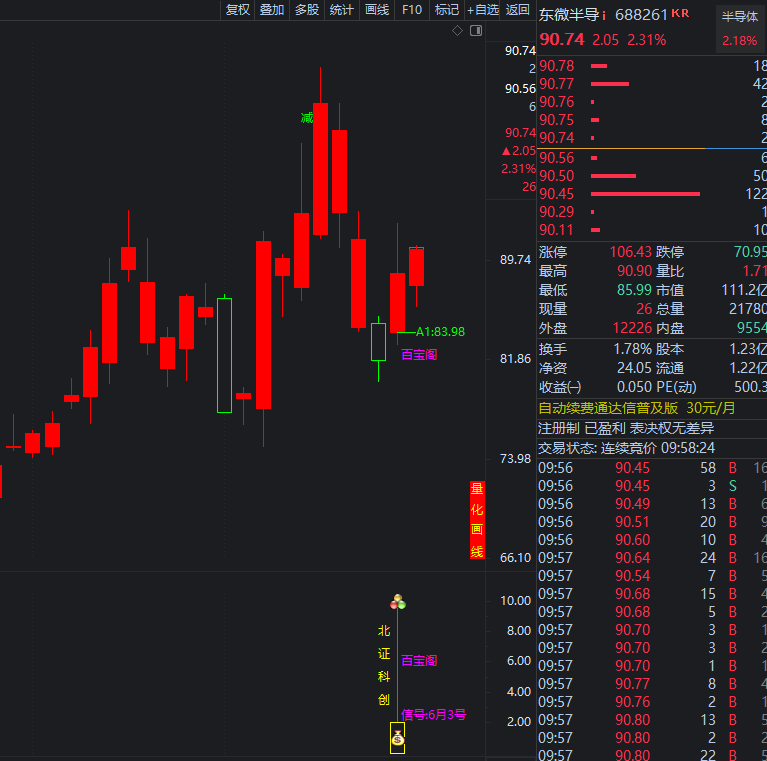Click the buy order price 90.29
767x761 pixels.
[557, 212]
